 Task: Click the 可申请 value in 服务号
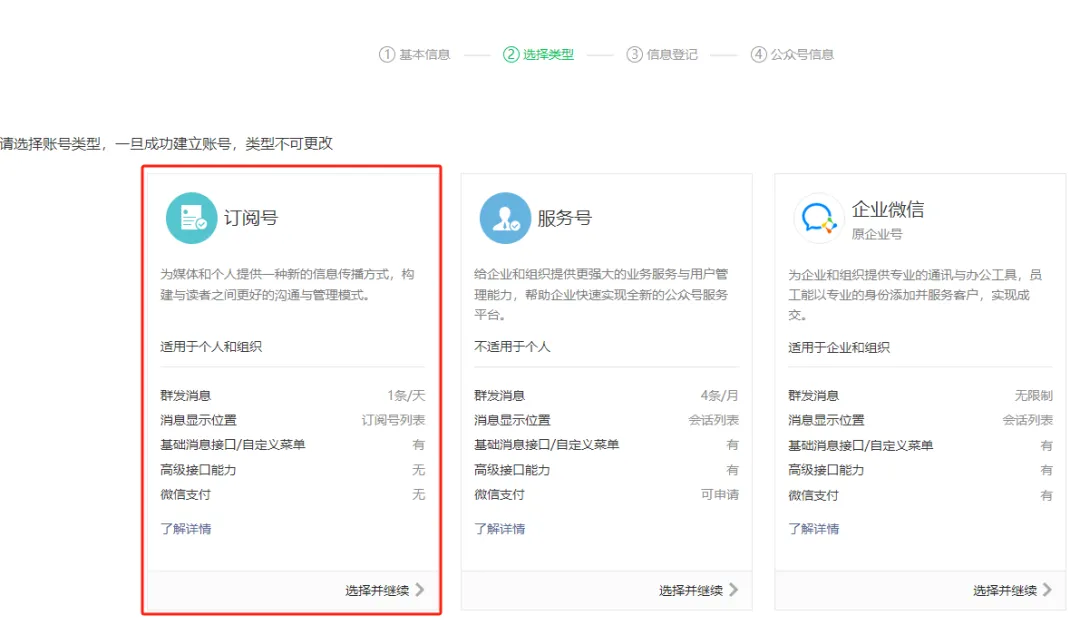tap(720, 494)
